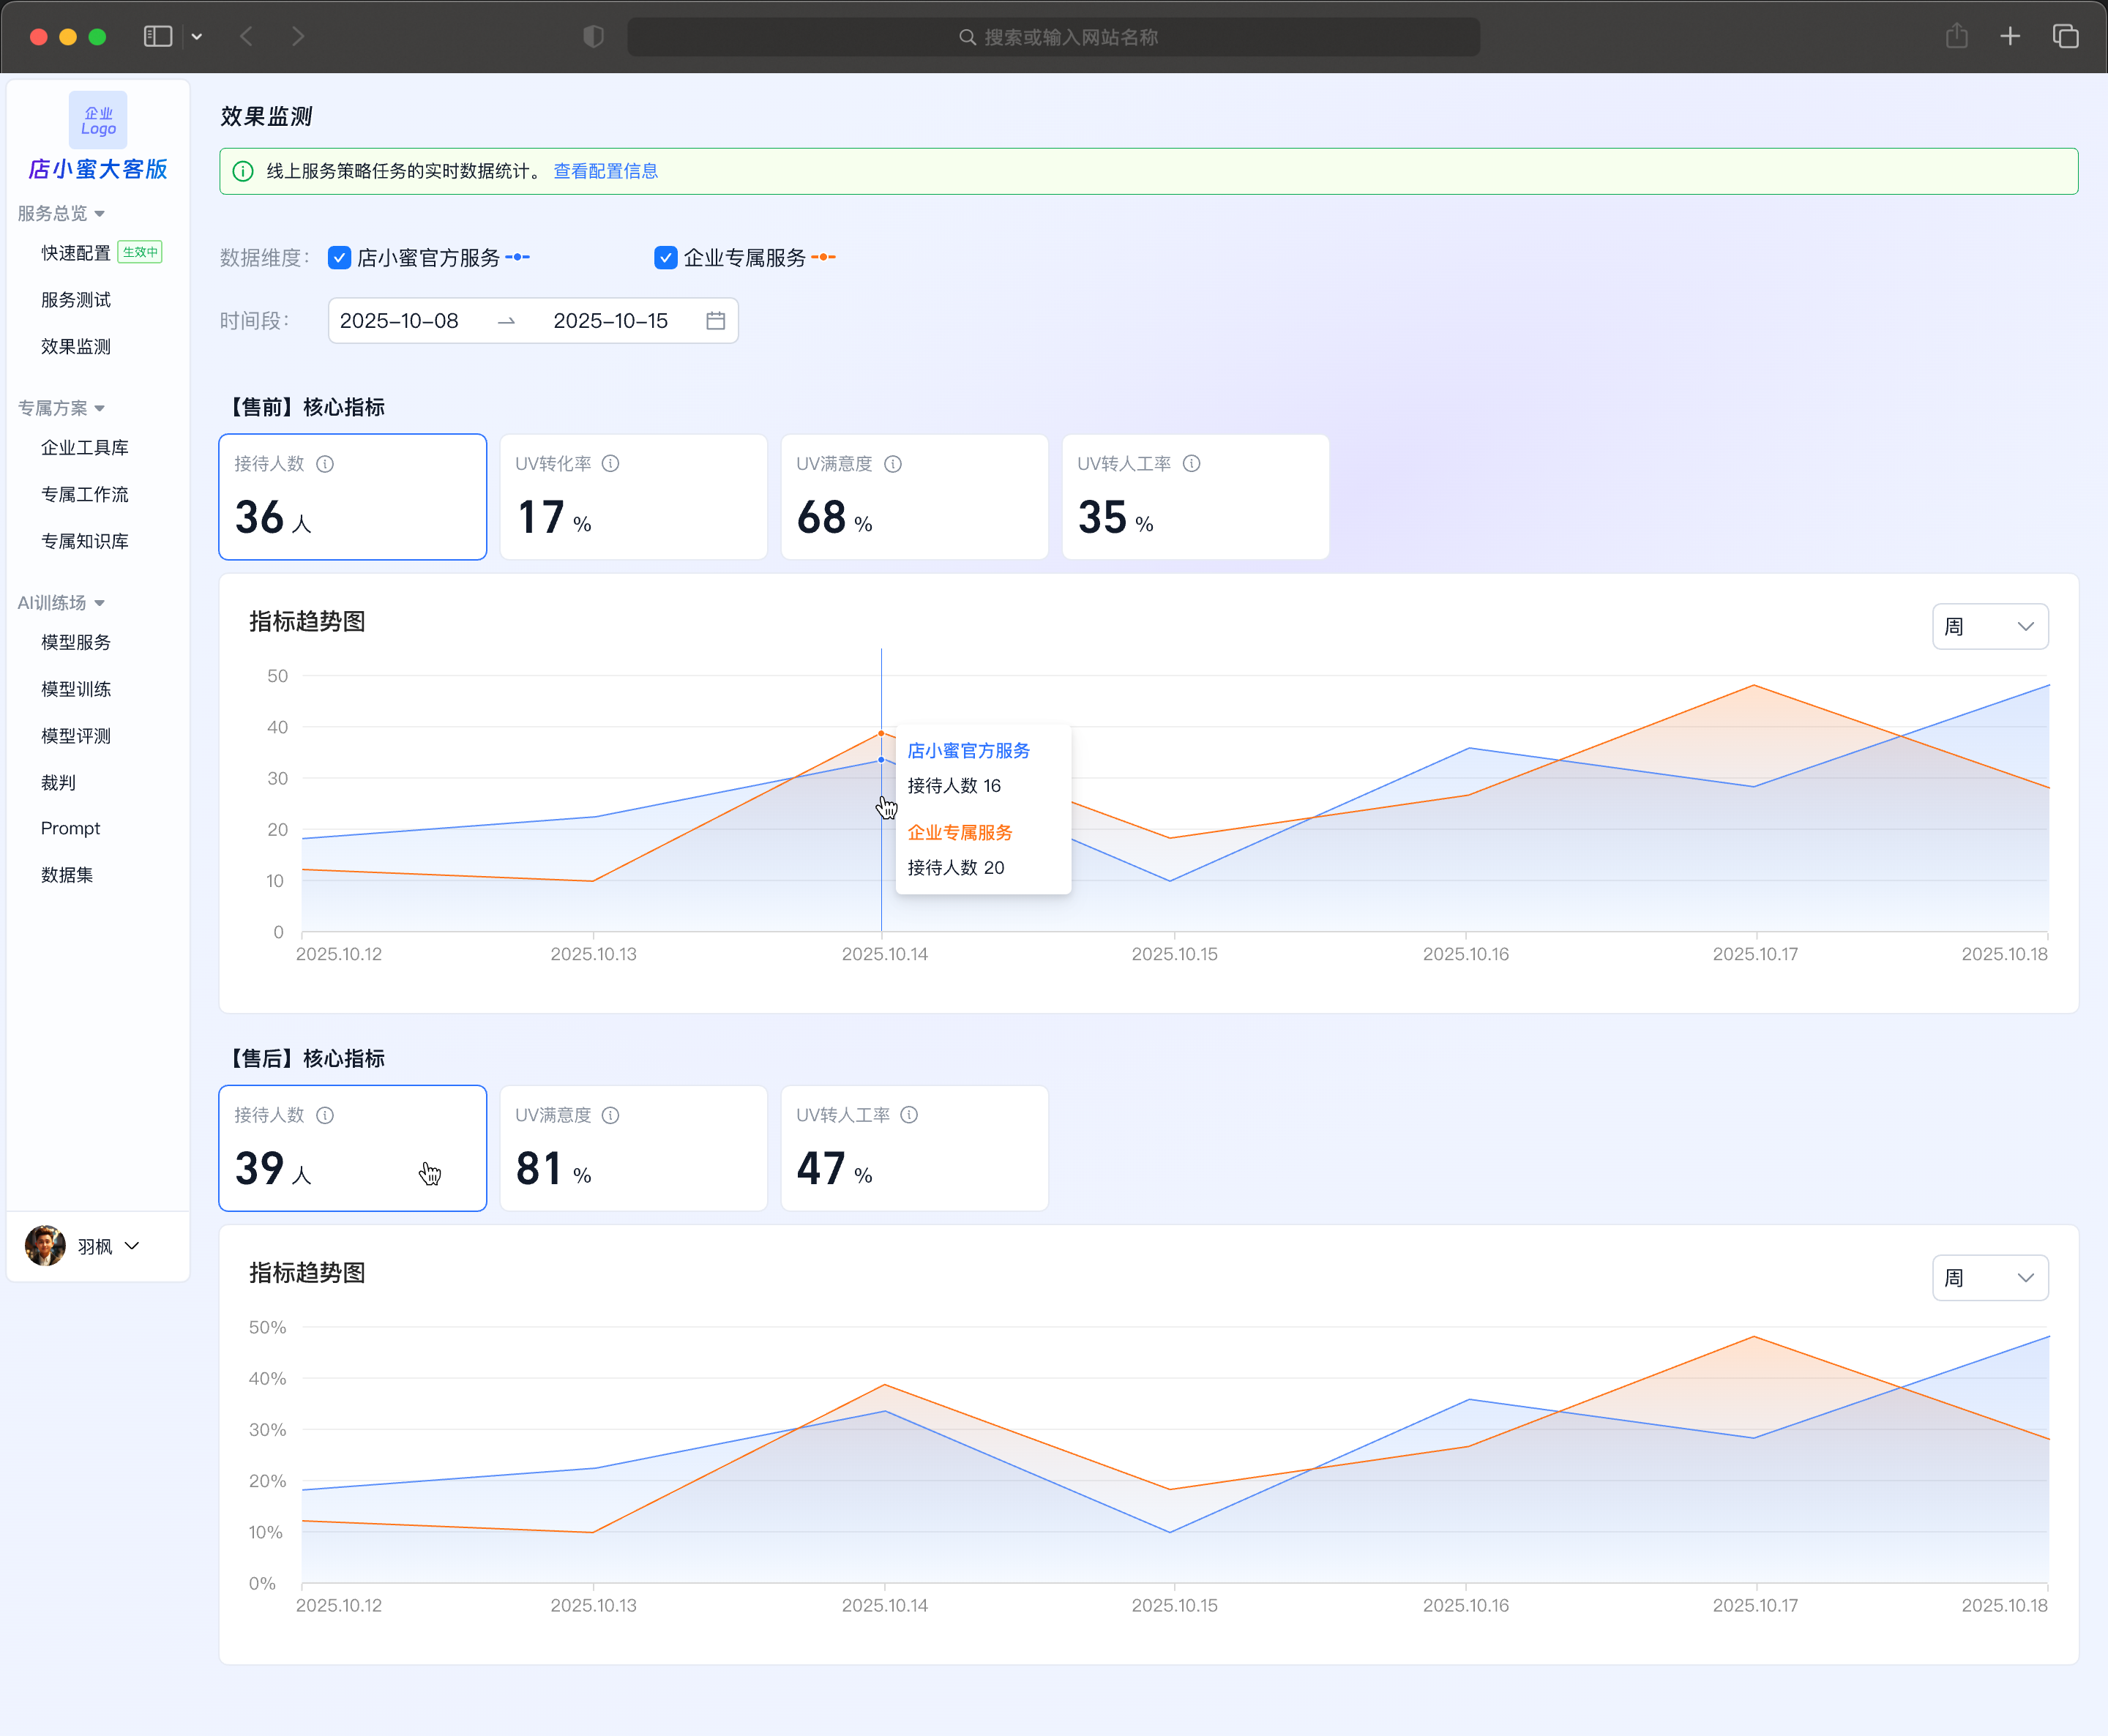Open new tab with plus icon
This screenshot has width=2108, height=1736.
pyautogui.click(x=2010, y=37)
